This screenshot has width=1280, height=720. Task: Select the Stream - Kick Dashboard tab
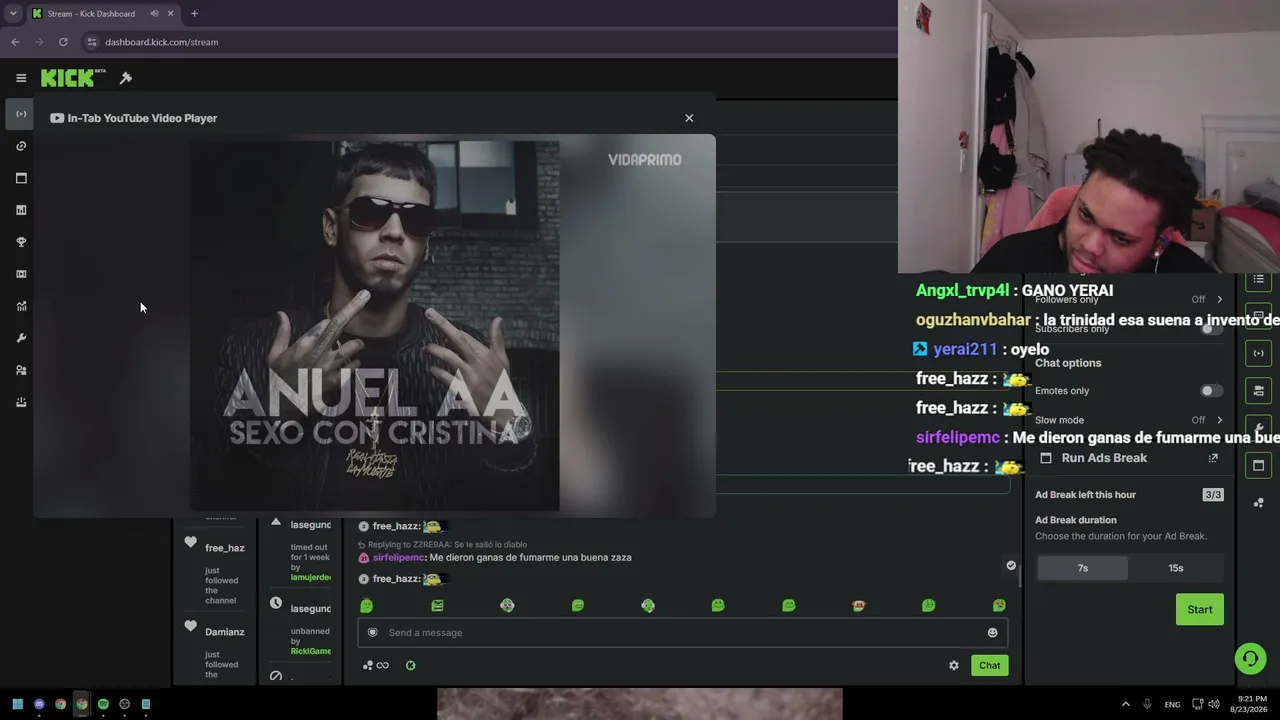click(x=103, y=14)
